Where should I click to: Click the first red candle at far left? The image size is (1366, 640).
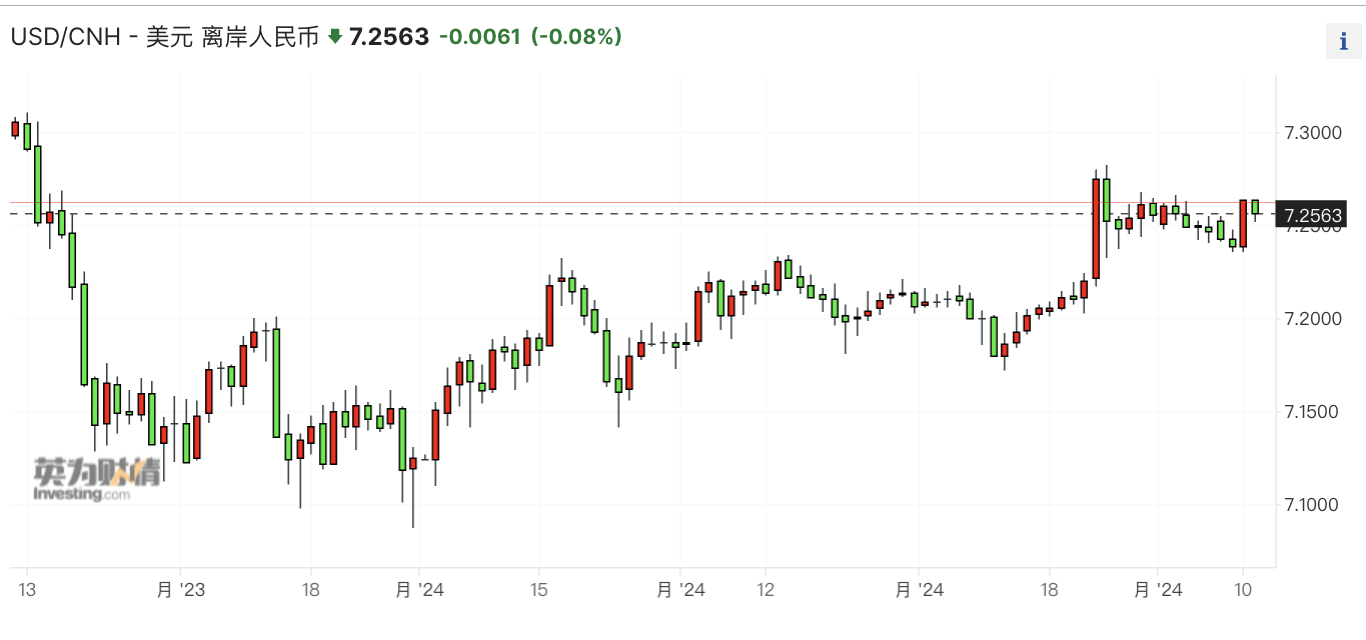[x=15, y=128]
